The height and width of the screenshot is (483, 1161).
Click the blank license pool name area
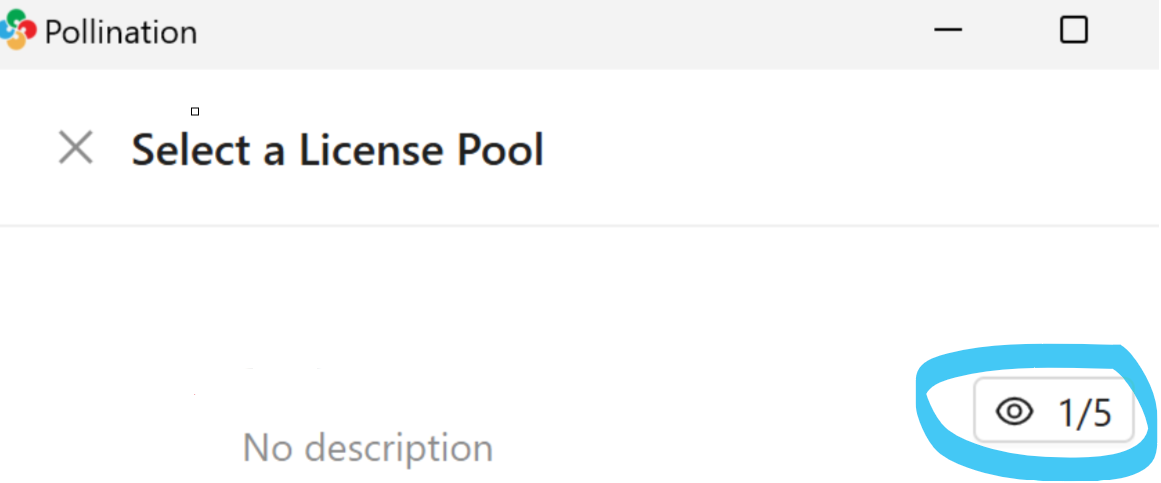300,385
